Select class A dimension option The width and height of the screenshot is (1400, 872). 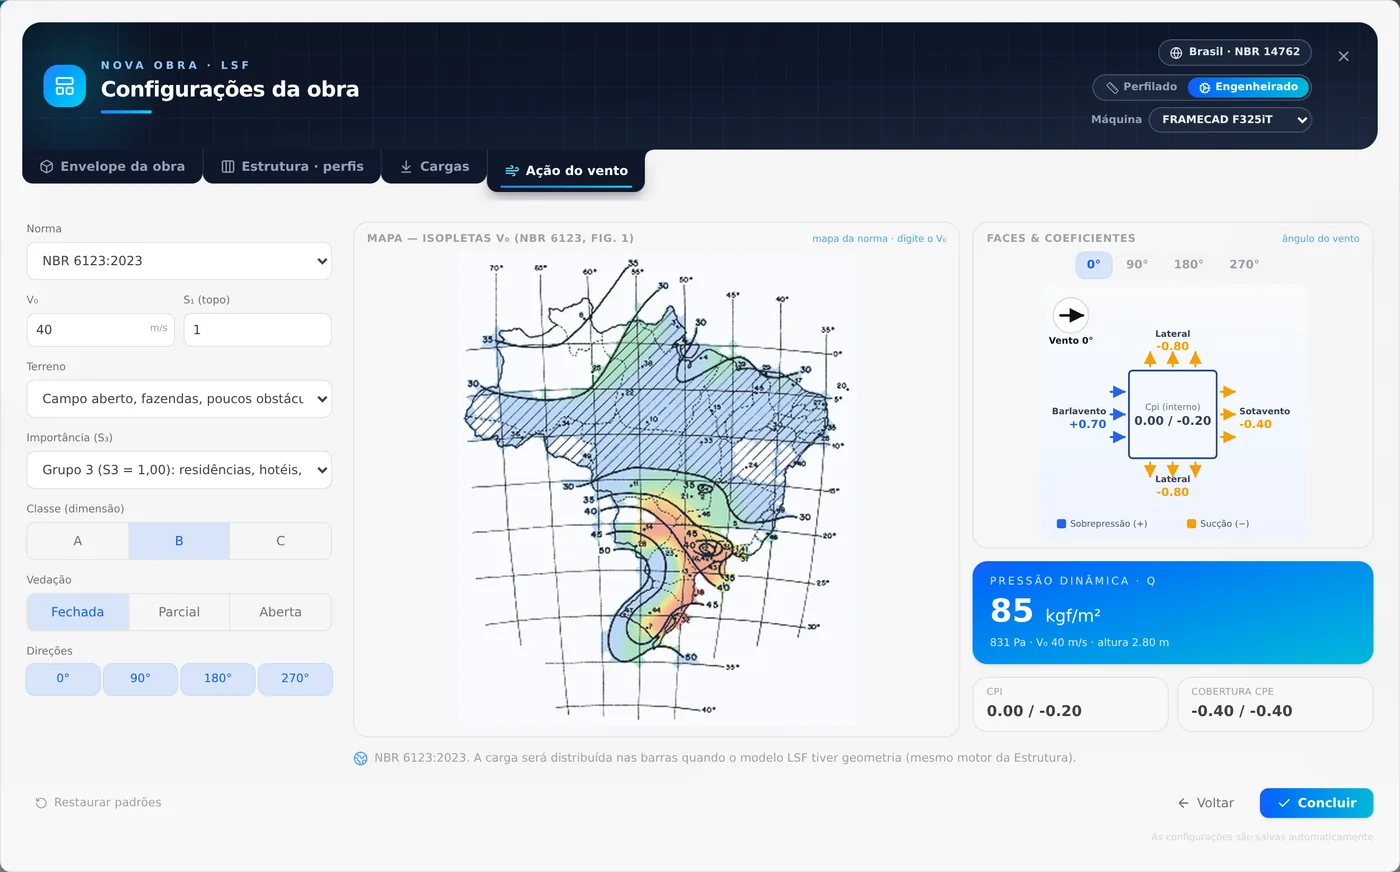78,541
